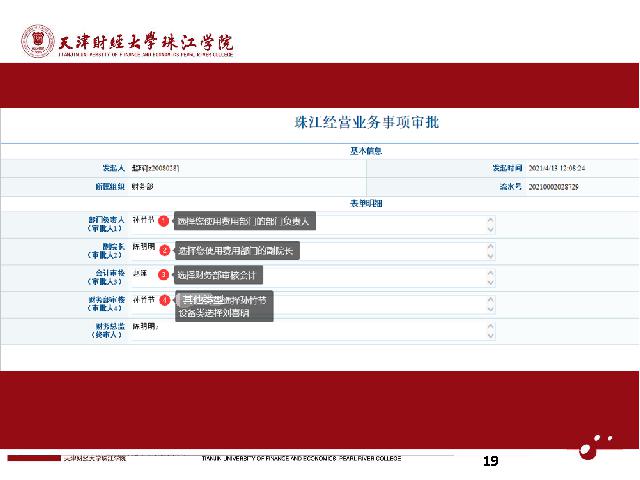
Task: Click the 终审人 field's down arrow
Action: coord(490,336)
